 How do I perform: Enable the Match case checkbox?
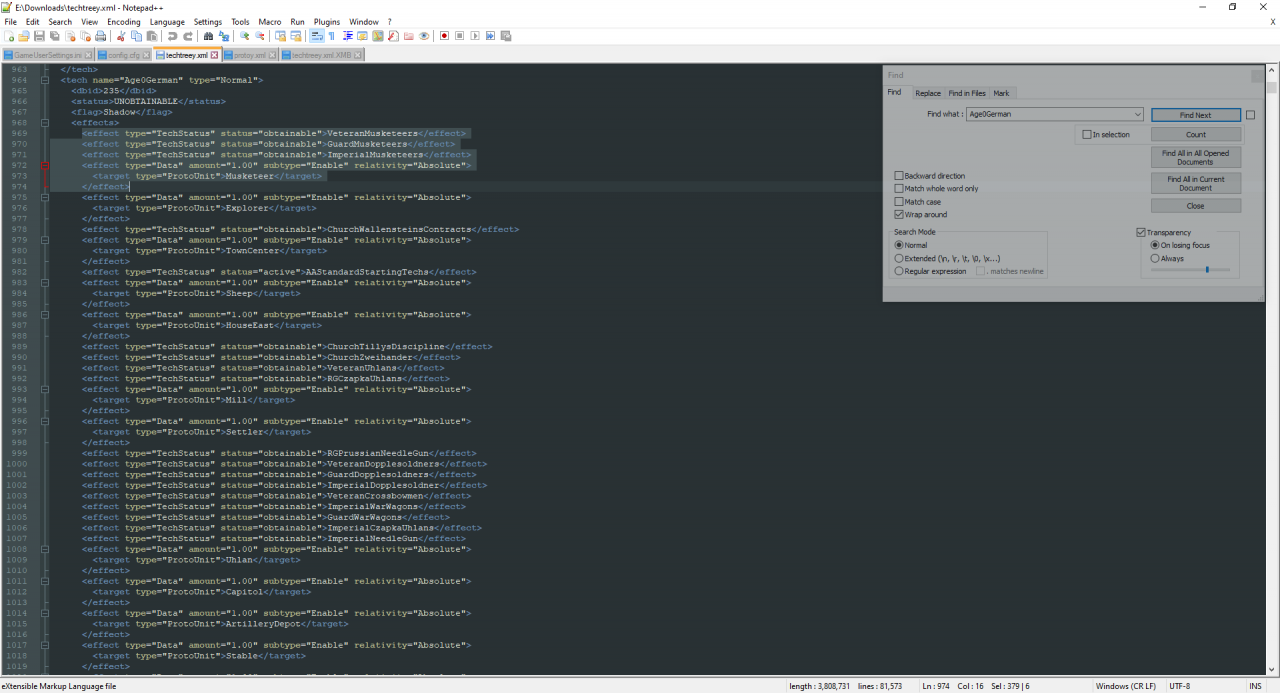click(899, 202)
